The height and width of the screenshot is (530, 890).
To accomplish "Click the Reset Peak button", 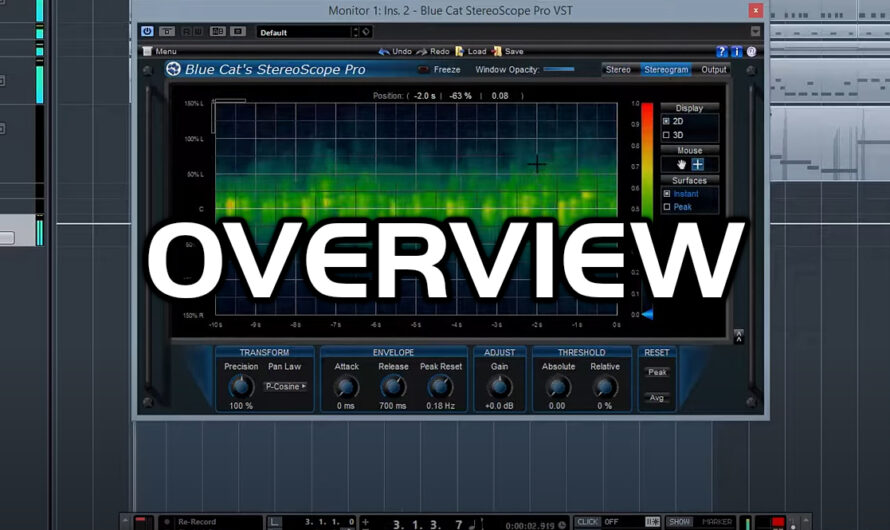I will [657, 373].
